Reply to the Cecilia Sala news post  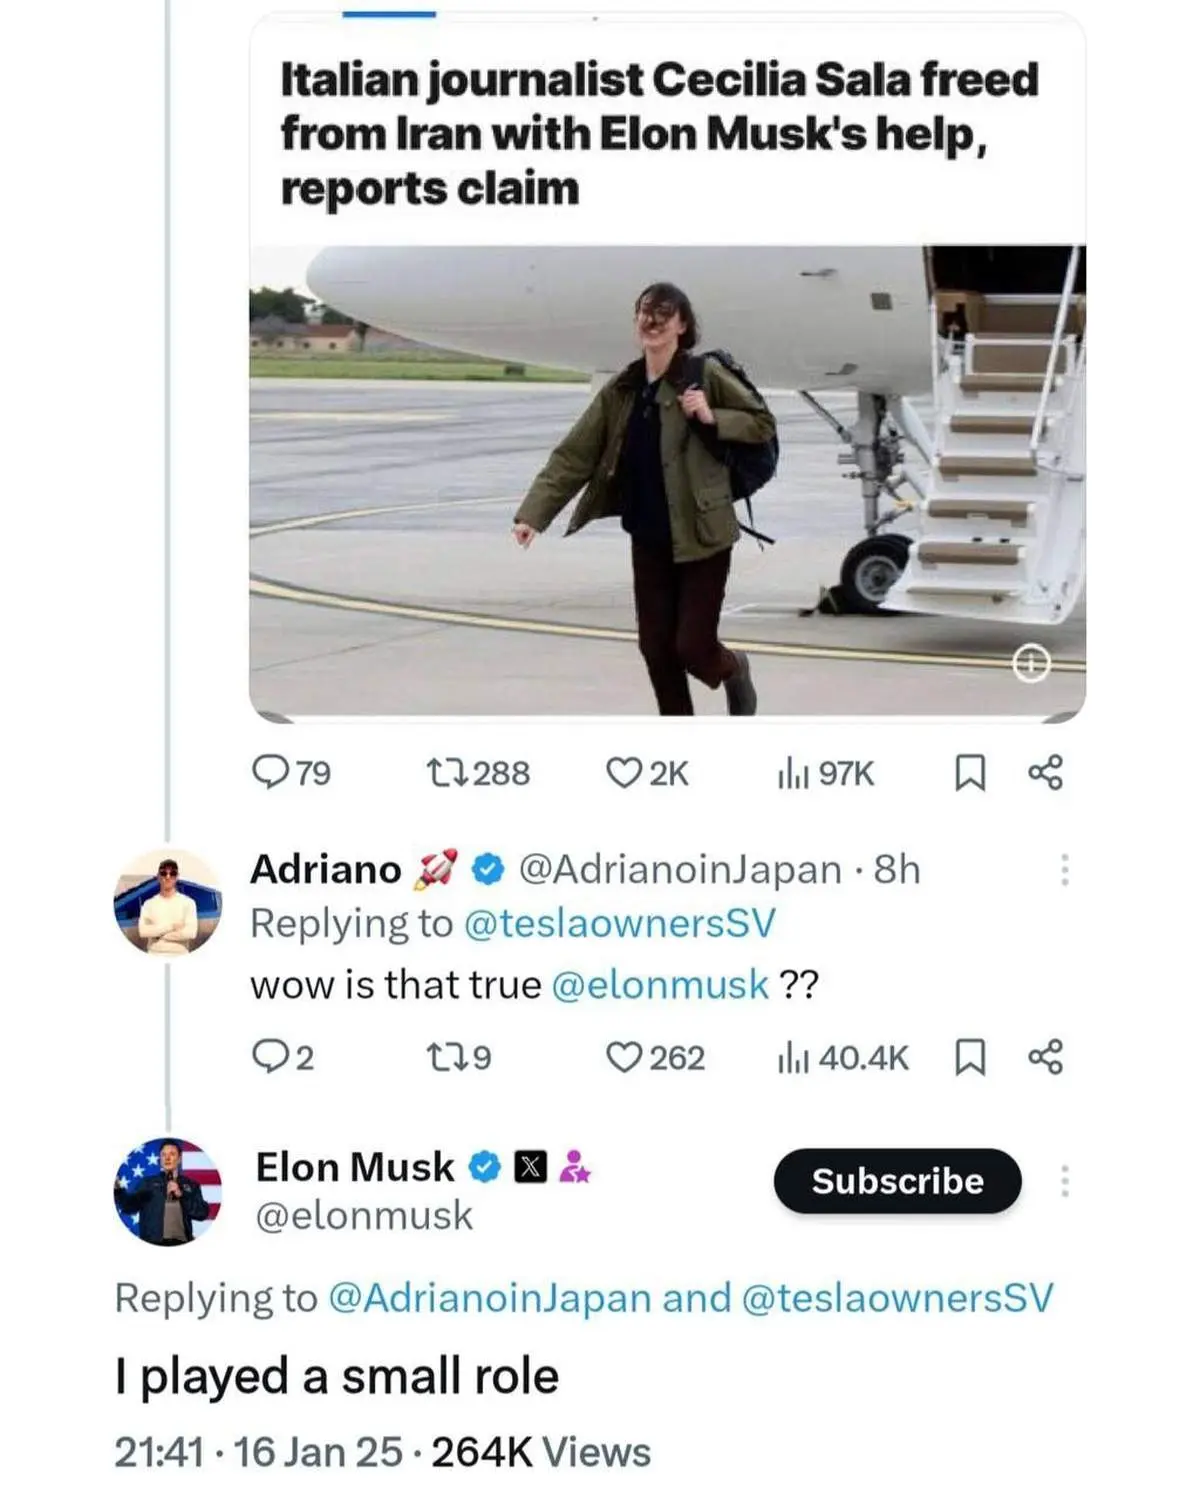(x=269, y=772)
